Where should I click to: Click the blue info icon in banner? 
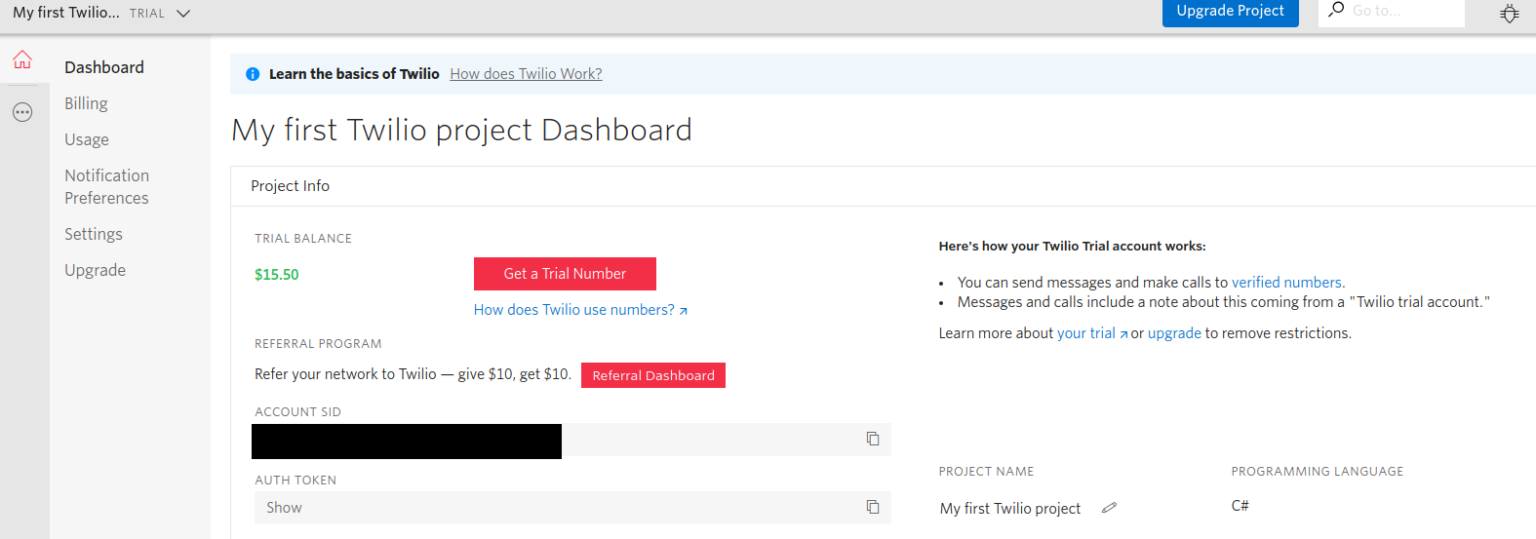click(x=253, y=74)
